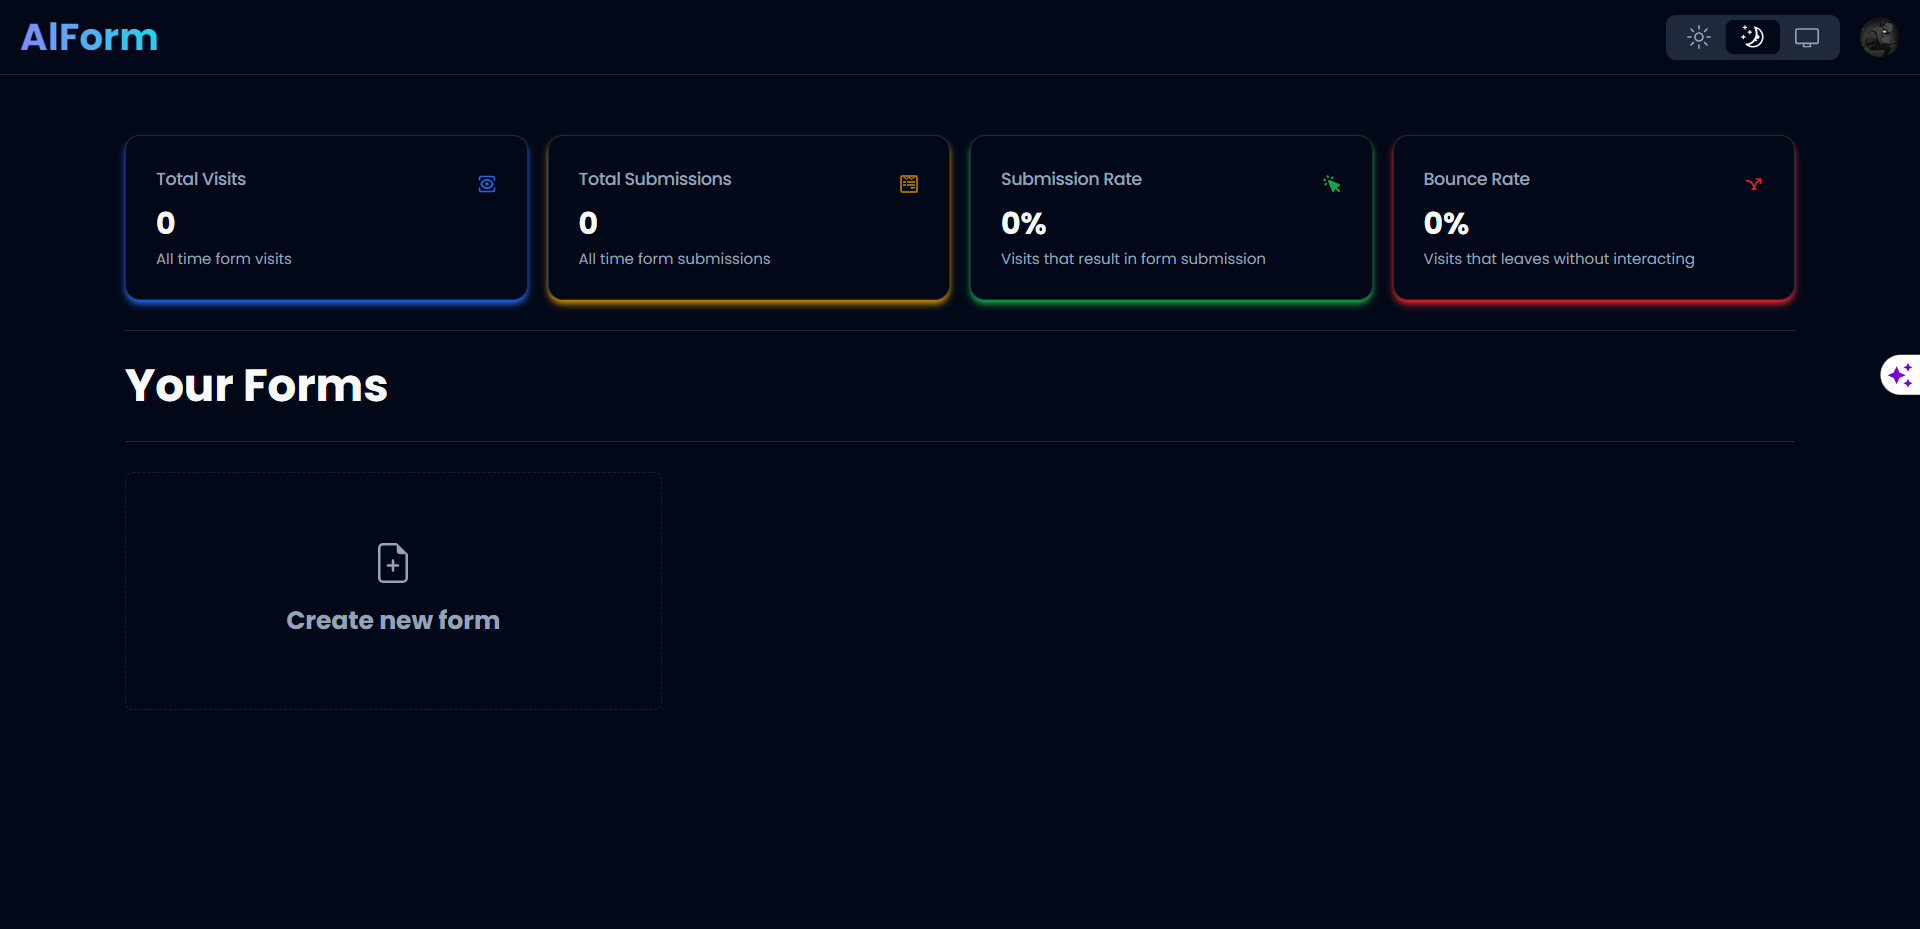Open the user avatar menu

1879,38
